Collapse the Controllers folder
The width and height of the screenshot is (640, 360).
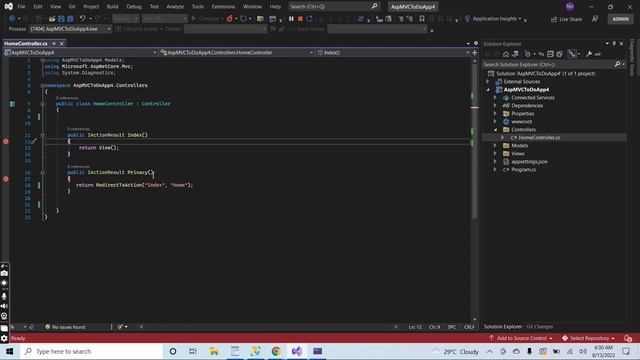pyautogui.click(x=495, y=130)
